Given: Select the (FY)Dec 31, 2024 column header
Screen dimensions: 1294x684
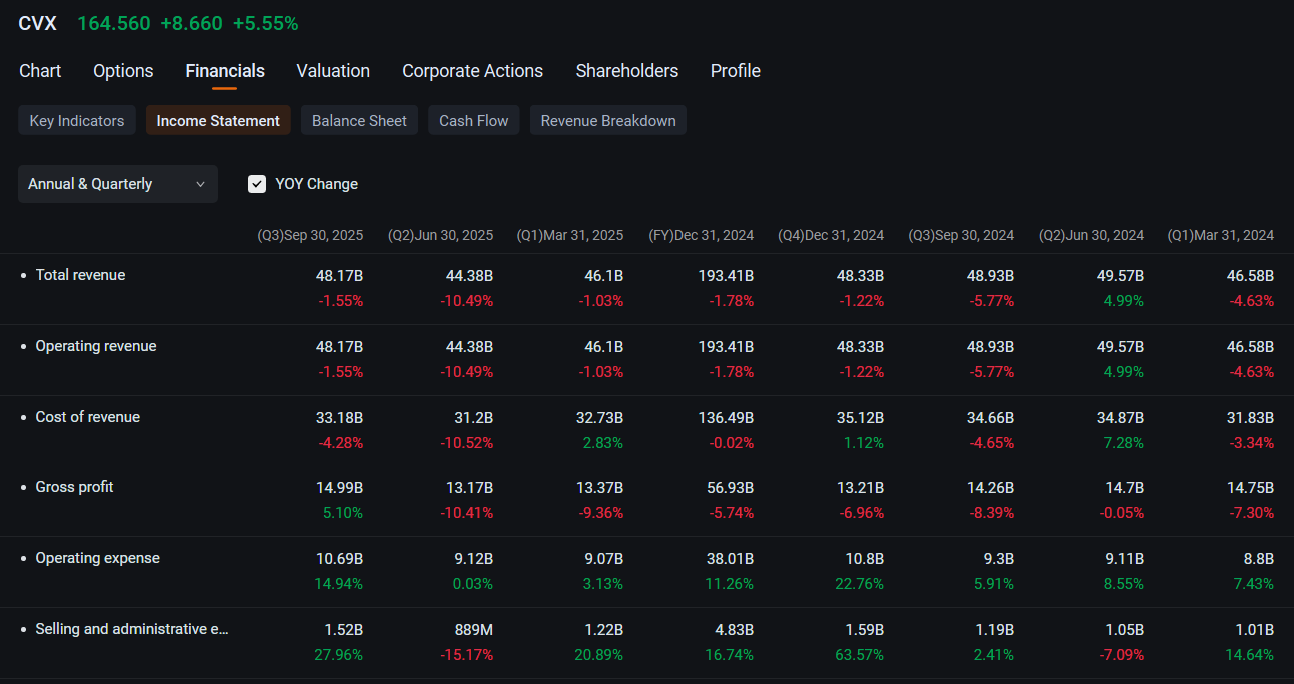Looking at the screenshot, I should (701, 235).
